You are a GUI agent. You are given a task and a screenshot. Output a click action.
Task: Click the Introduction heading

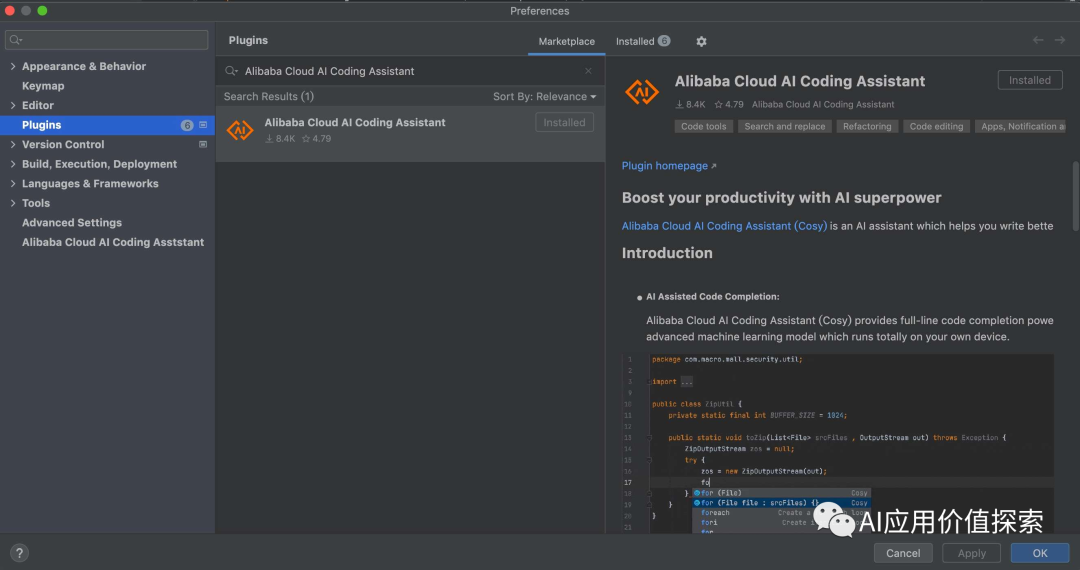(667, 253)
